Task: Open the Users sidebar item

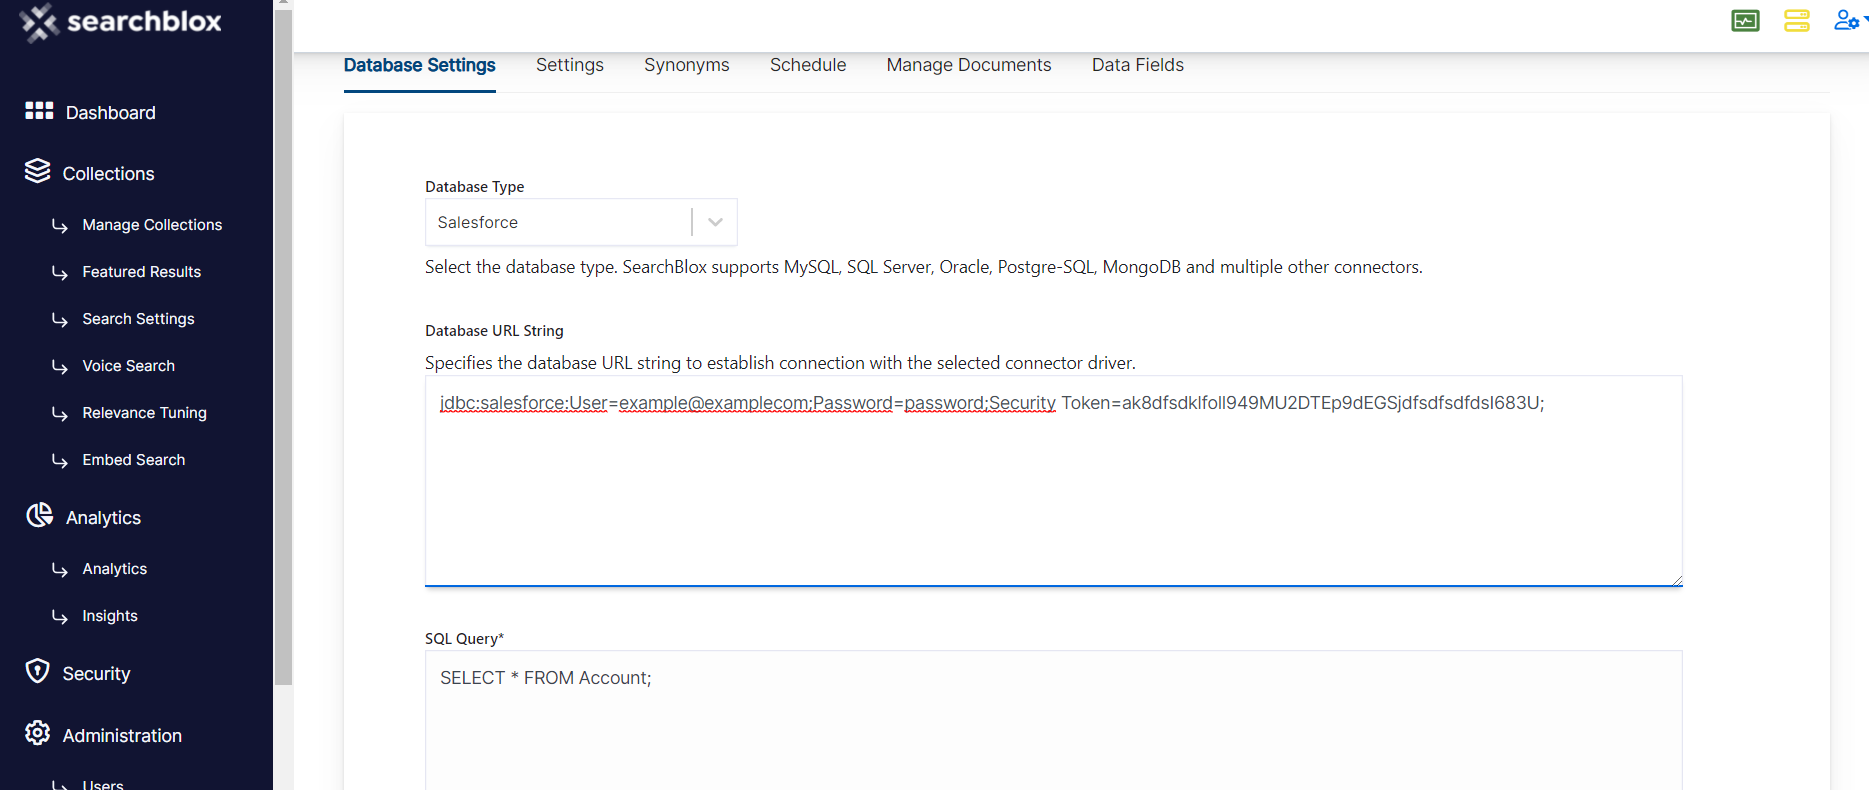Action: tap(103, 784)
